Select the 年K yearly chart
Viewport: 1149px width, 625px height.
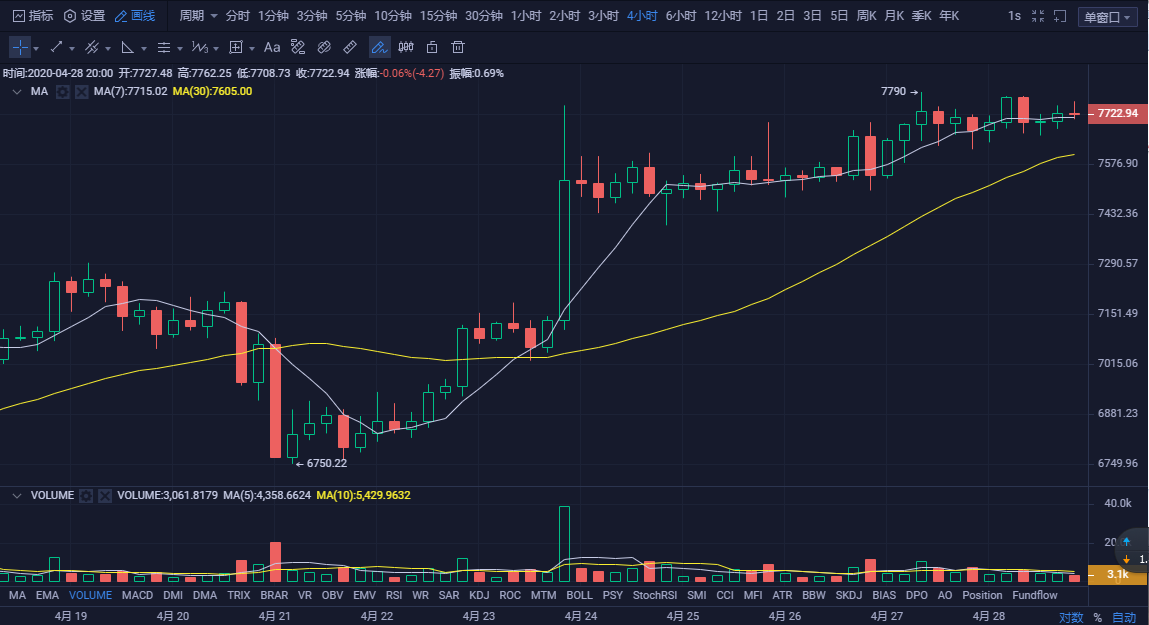click(x=949, y=15)
